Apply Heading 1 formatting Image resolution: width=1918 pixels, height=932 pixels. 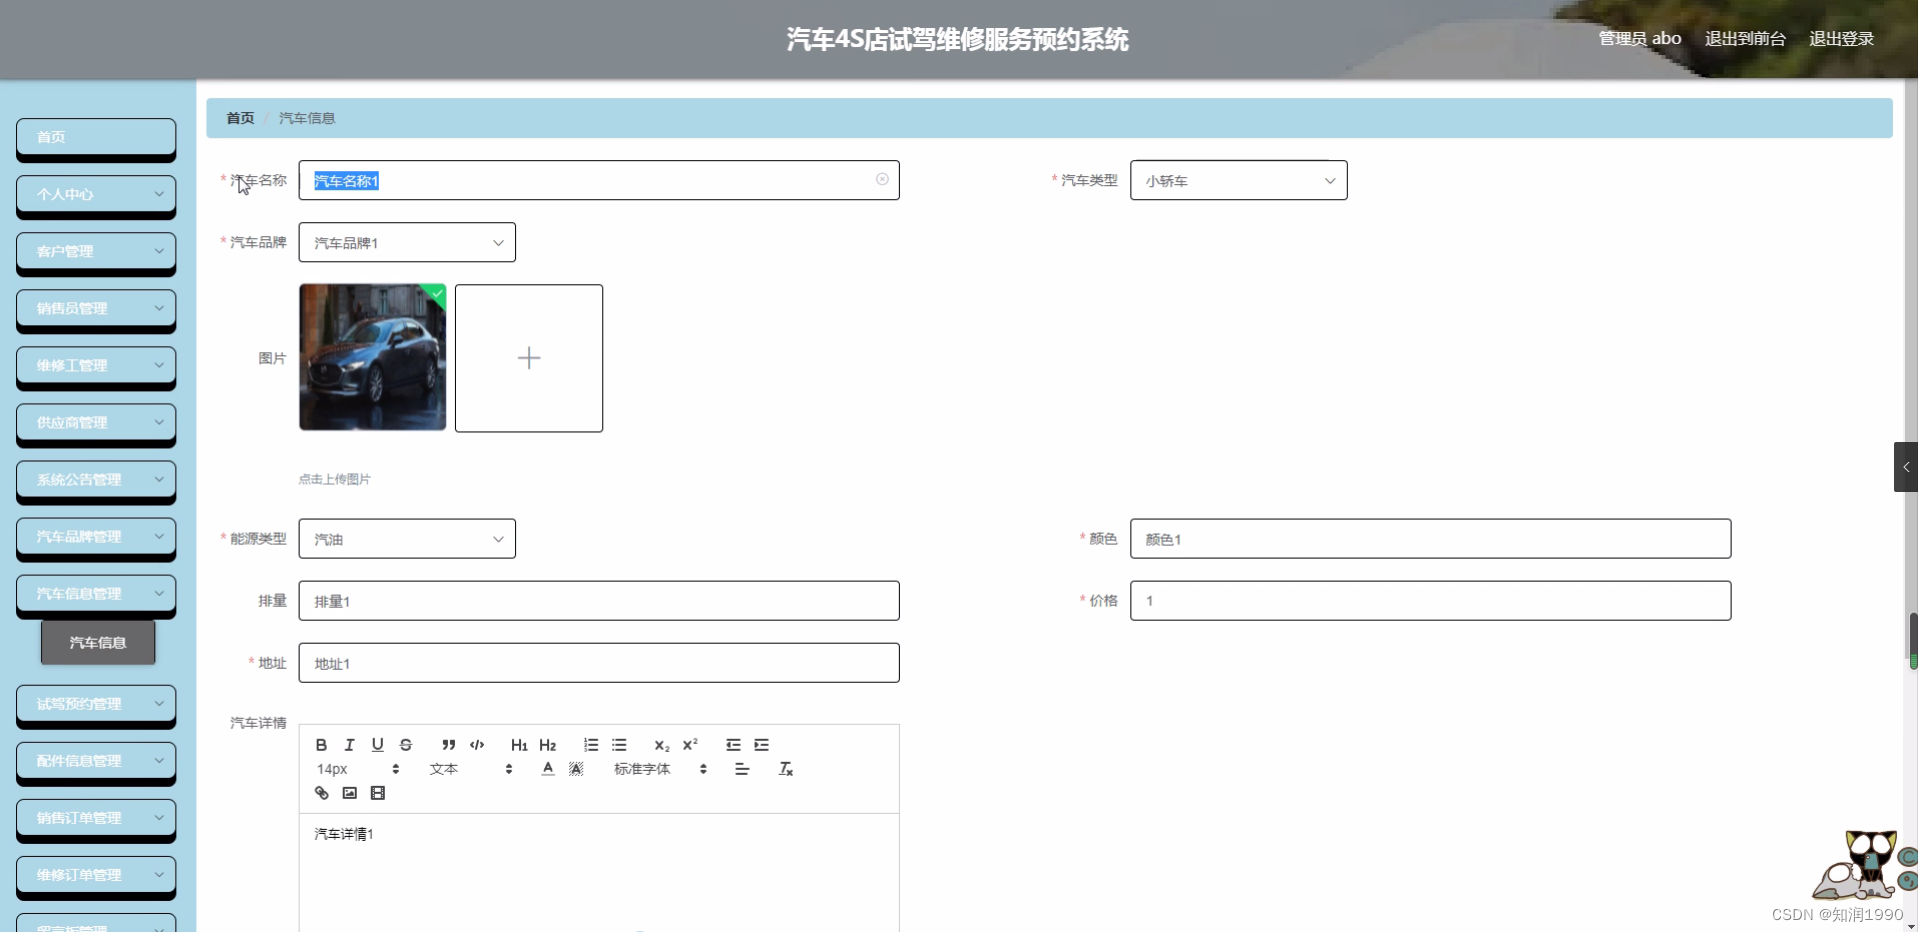coord(519,744)
